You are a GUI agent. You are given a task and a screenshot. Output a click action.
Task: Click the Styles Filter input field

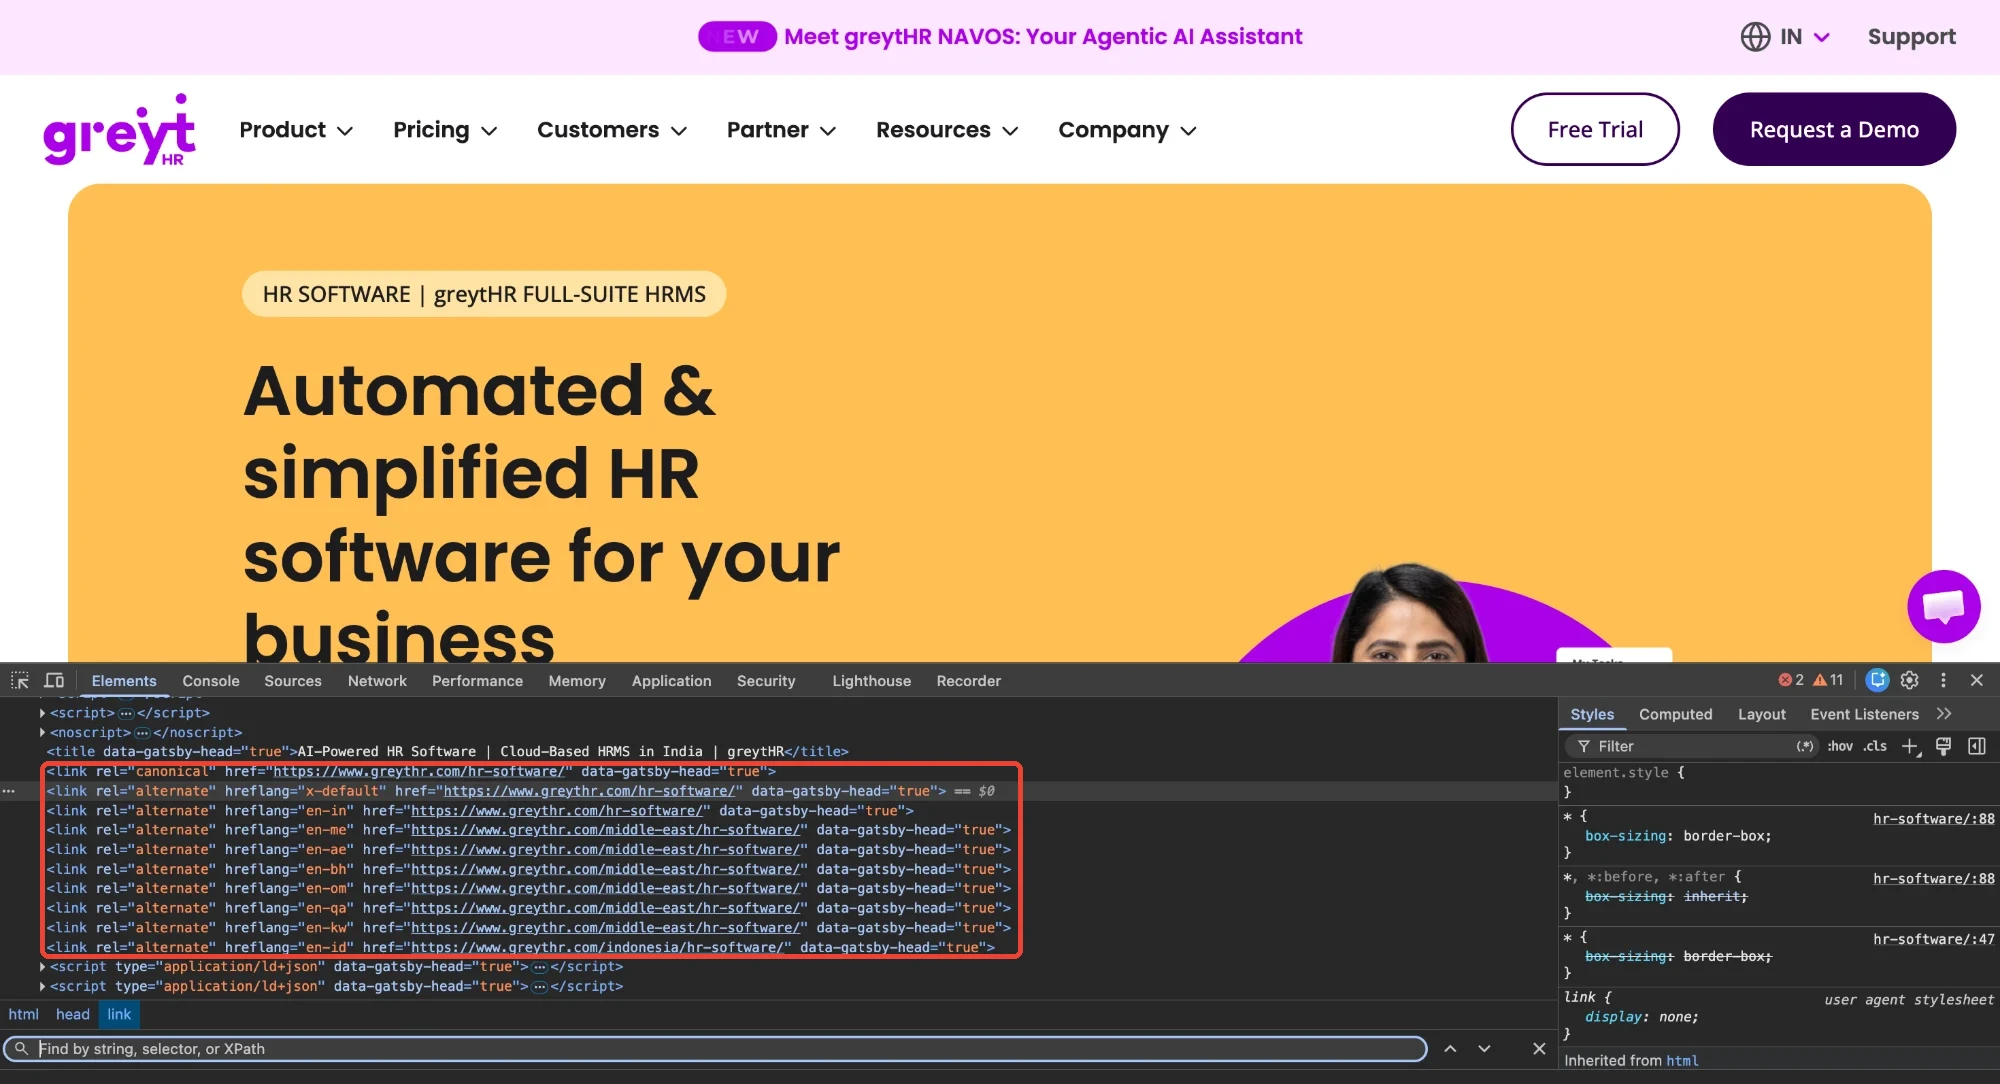(x=1690, y=746)
